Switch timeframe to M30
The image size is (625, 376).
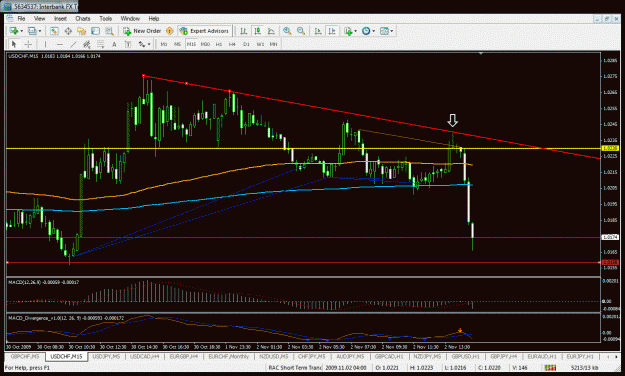click(205, 44)
